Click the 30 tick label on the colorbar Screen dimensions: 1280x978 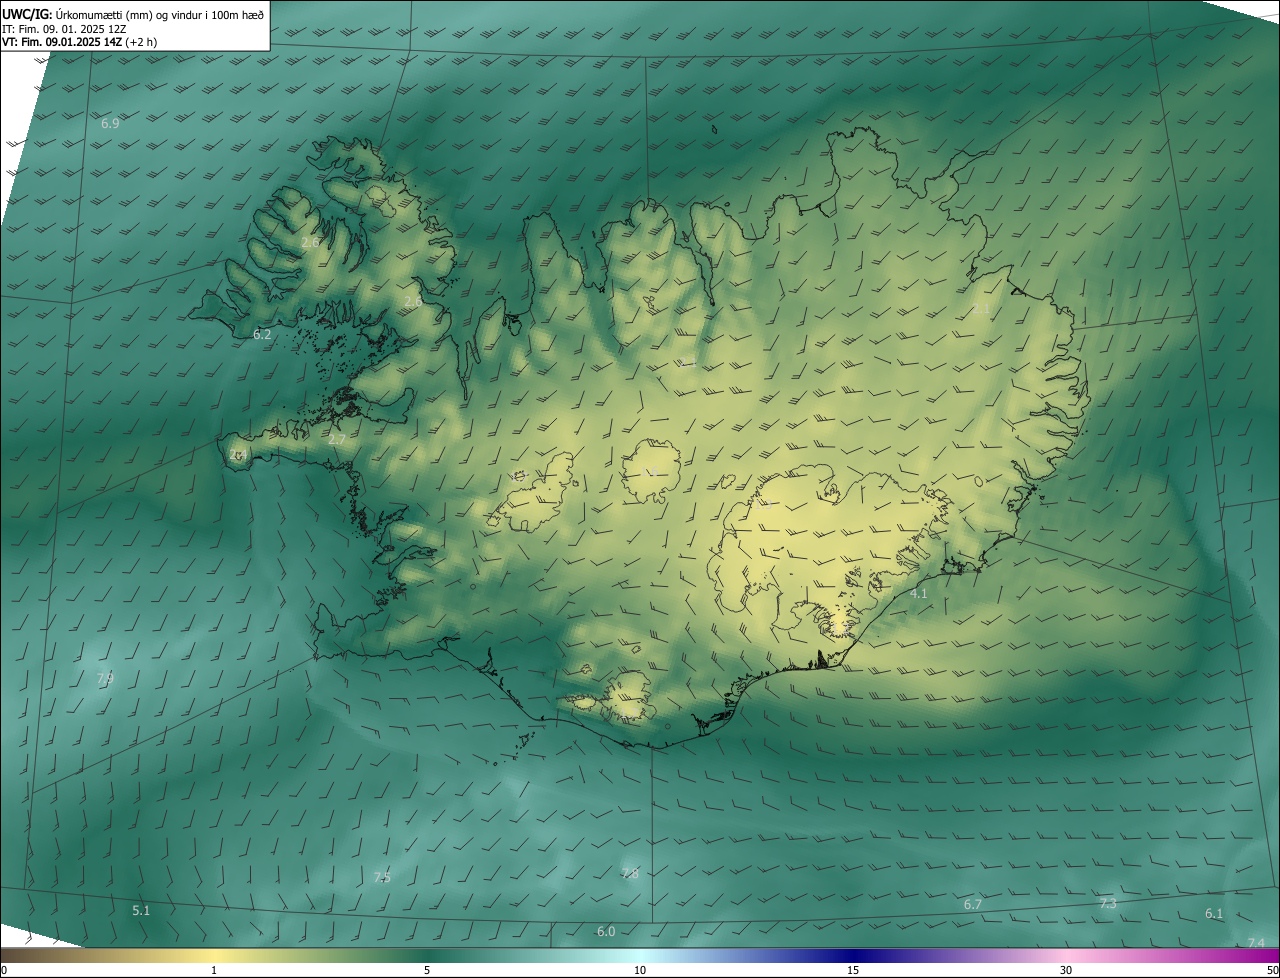pos(1066,970)
